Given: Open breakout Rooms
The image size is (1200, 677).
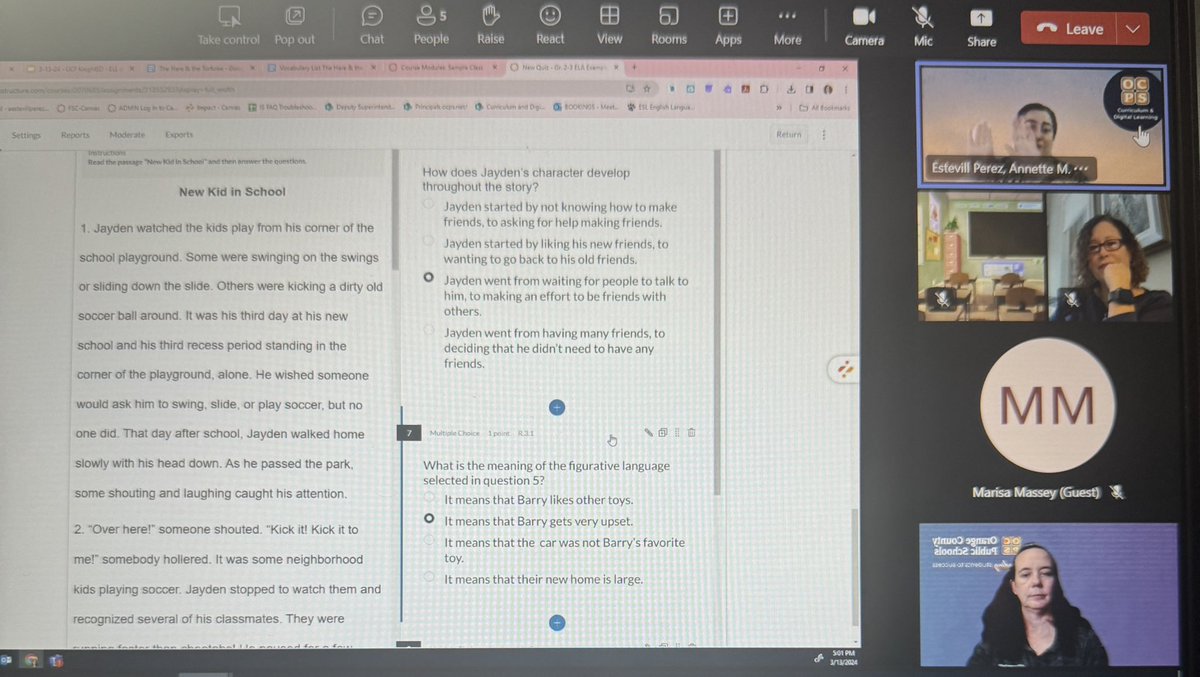Looking at the screenshot, I should (x=669, y=16).
